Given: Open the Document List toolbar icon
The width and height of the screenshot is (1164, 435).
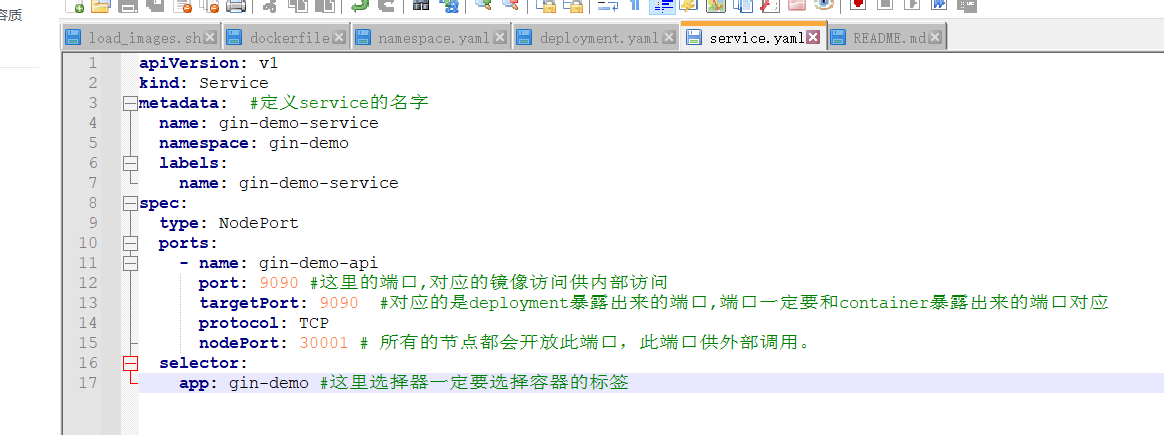Looking at the screenshot, I should click(x=742, y=6).
